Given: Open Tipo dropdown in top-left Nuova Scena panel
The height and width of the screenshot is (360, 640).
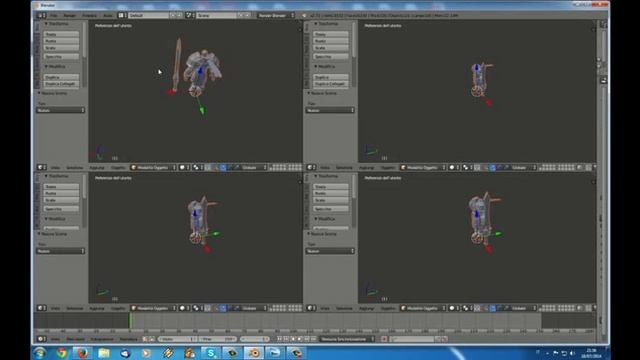Looking at the screenshot, I should click(x=60, y=110).
